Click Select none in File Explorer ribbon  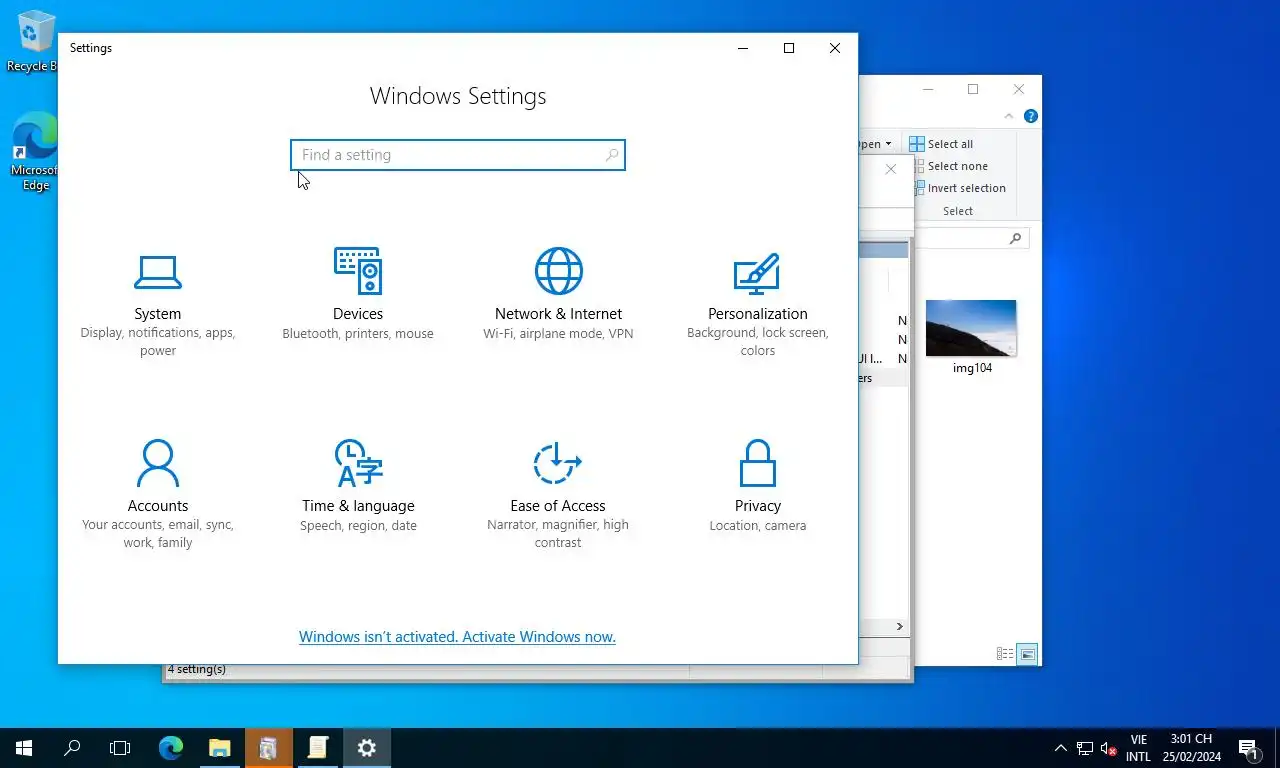point(948,166)
